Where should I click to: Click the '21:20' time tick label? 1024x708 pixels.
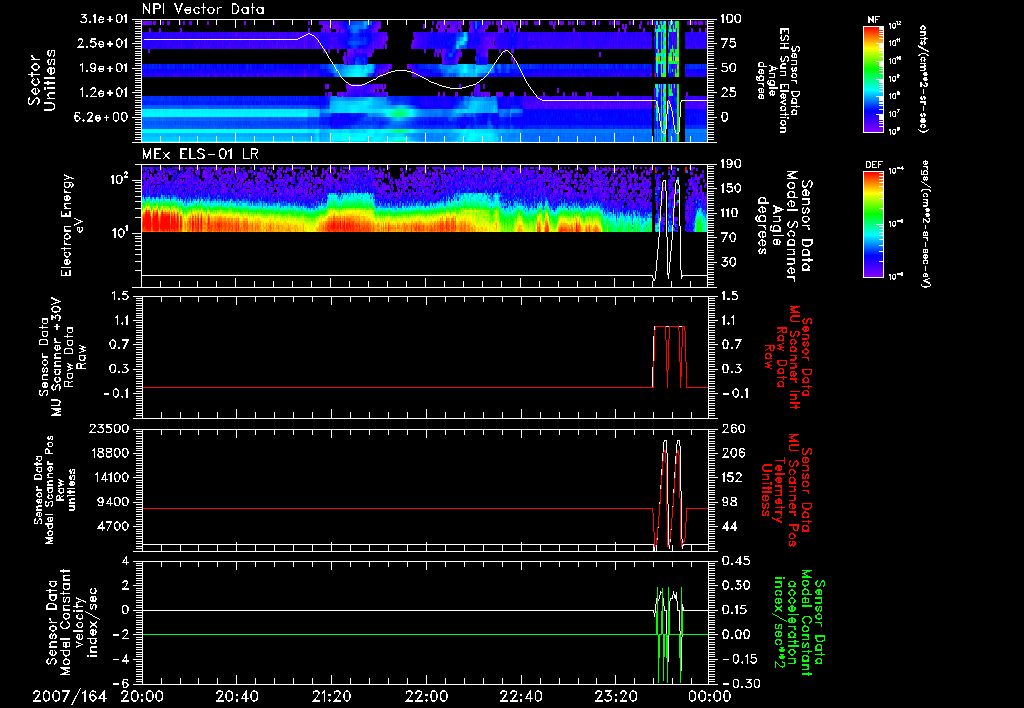pos(331,697)
